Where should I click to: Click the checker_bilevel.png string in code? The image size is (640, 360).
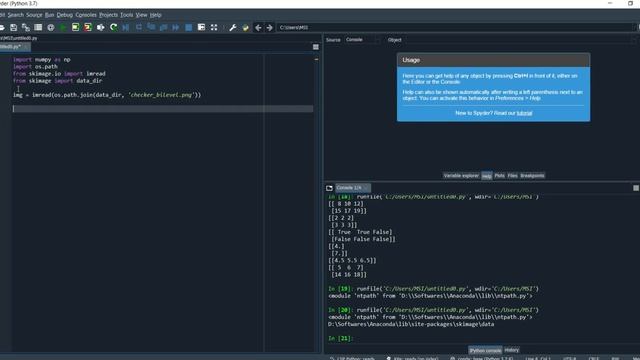pyautogui.click(x=161, y=95)
